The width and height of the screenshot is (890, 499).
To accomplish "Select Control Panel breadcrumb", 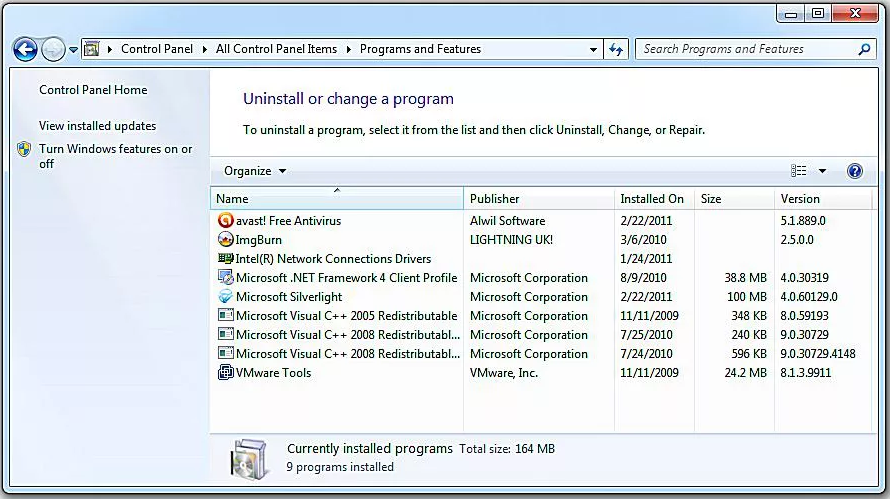I will [x=157, y=49].
